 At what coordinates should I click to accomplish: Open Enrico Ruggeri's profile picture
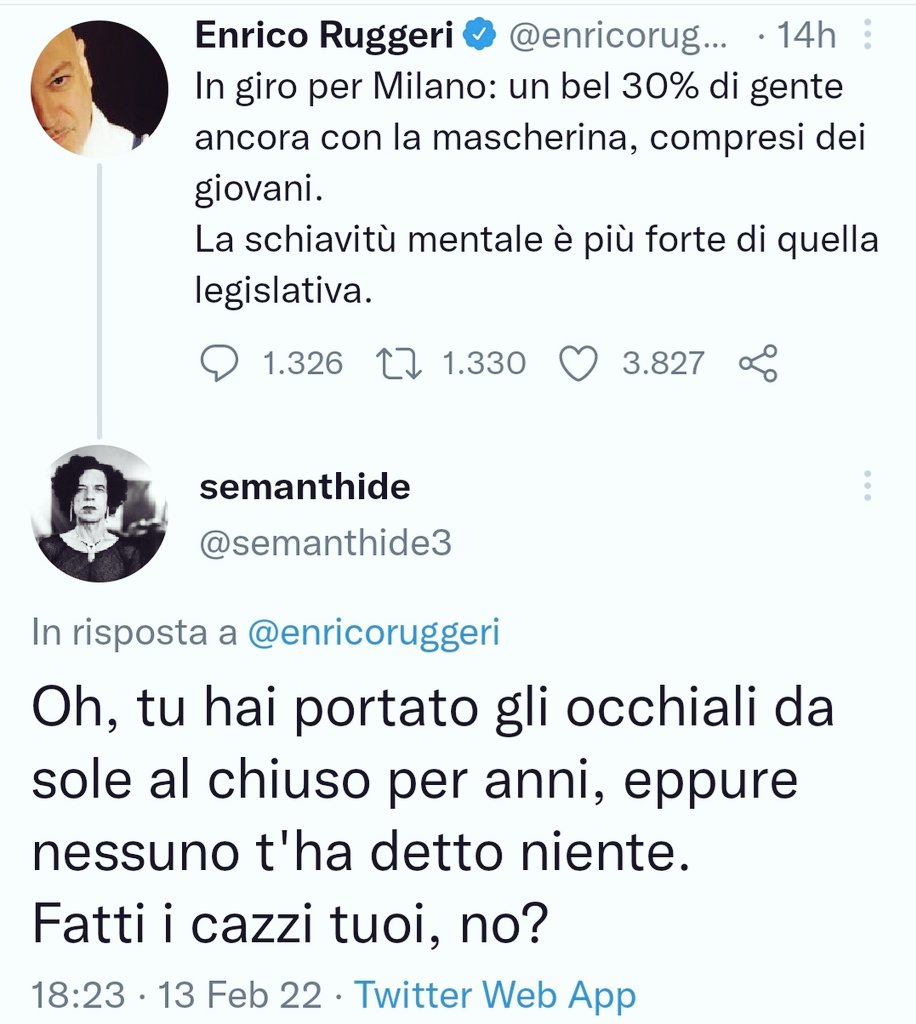(99, 88)
